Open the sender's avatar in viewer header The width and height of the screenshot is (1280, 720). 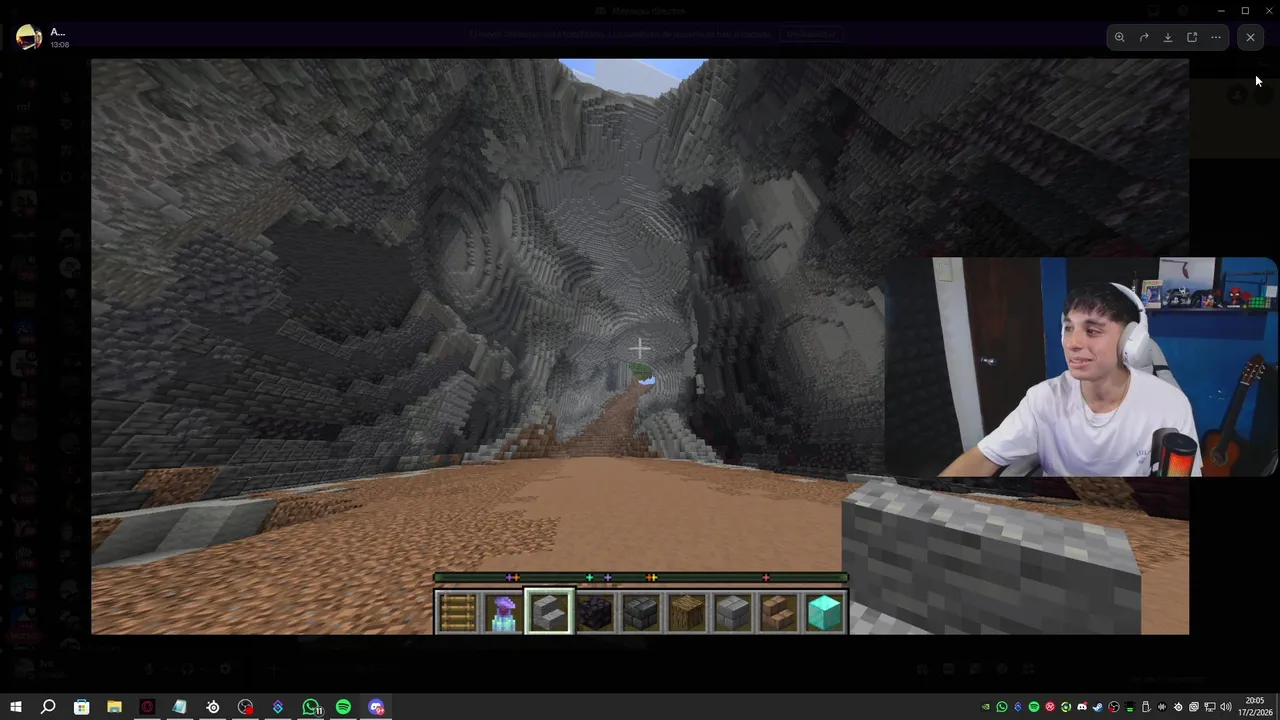pos(29,38)
